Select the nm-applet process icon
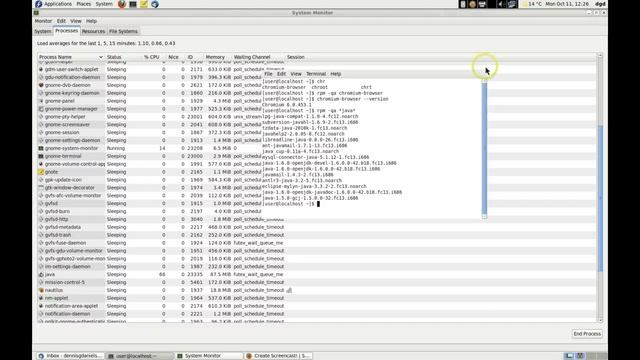The image size is (640, 360). pyautogui.click(x=41, y=298)
